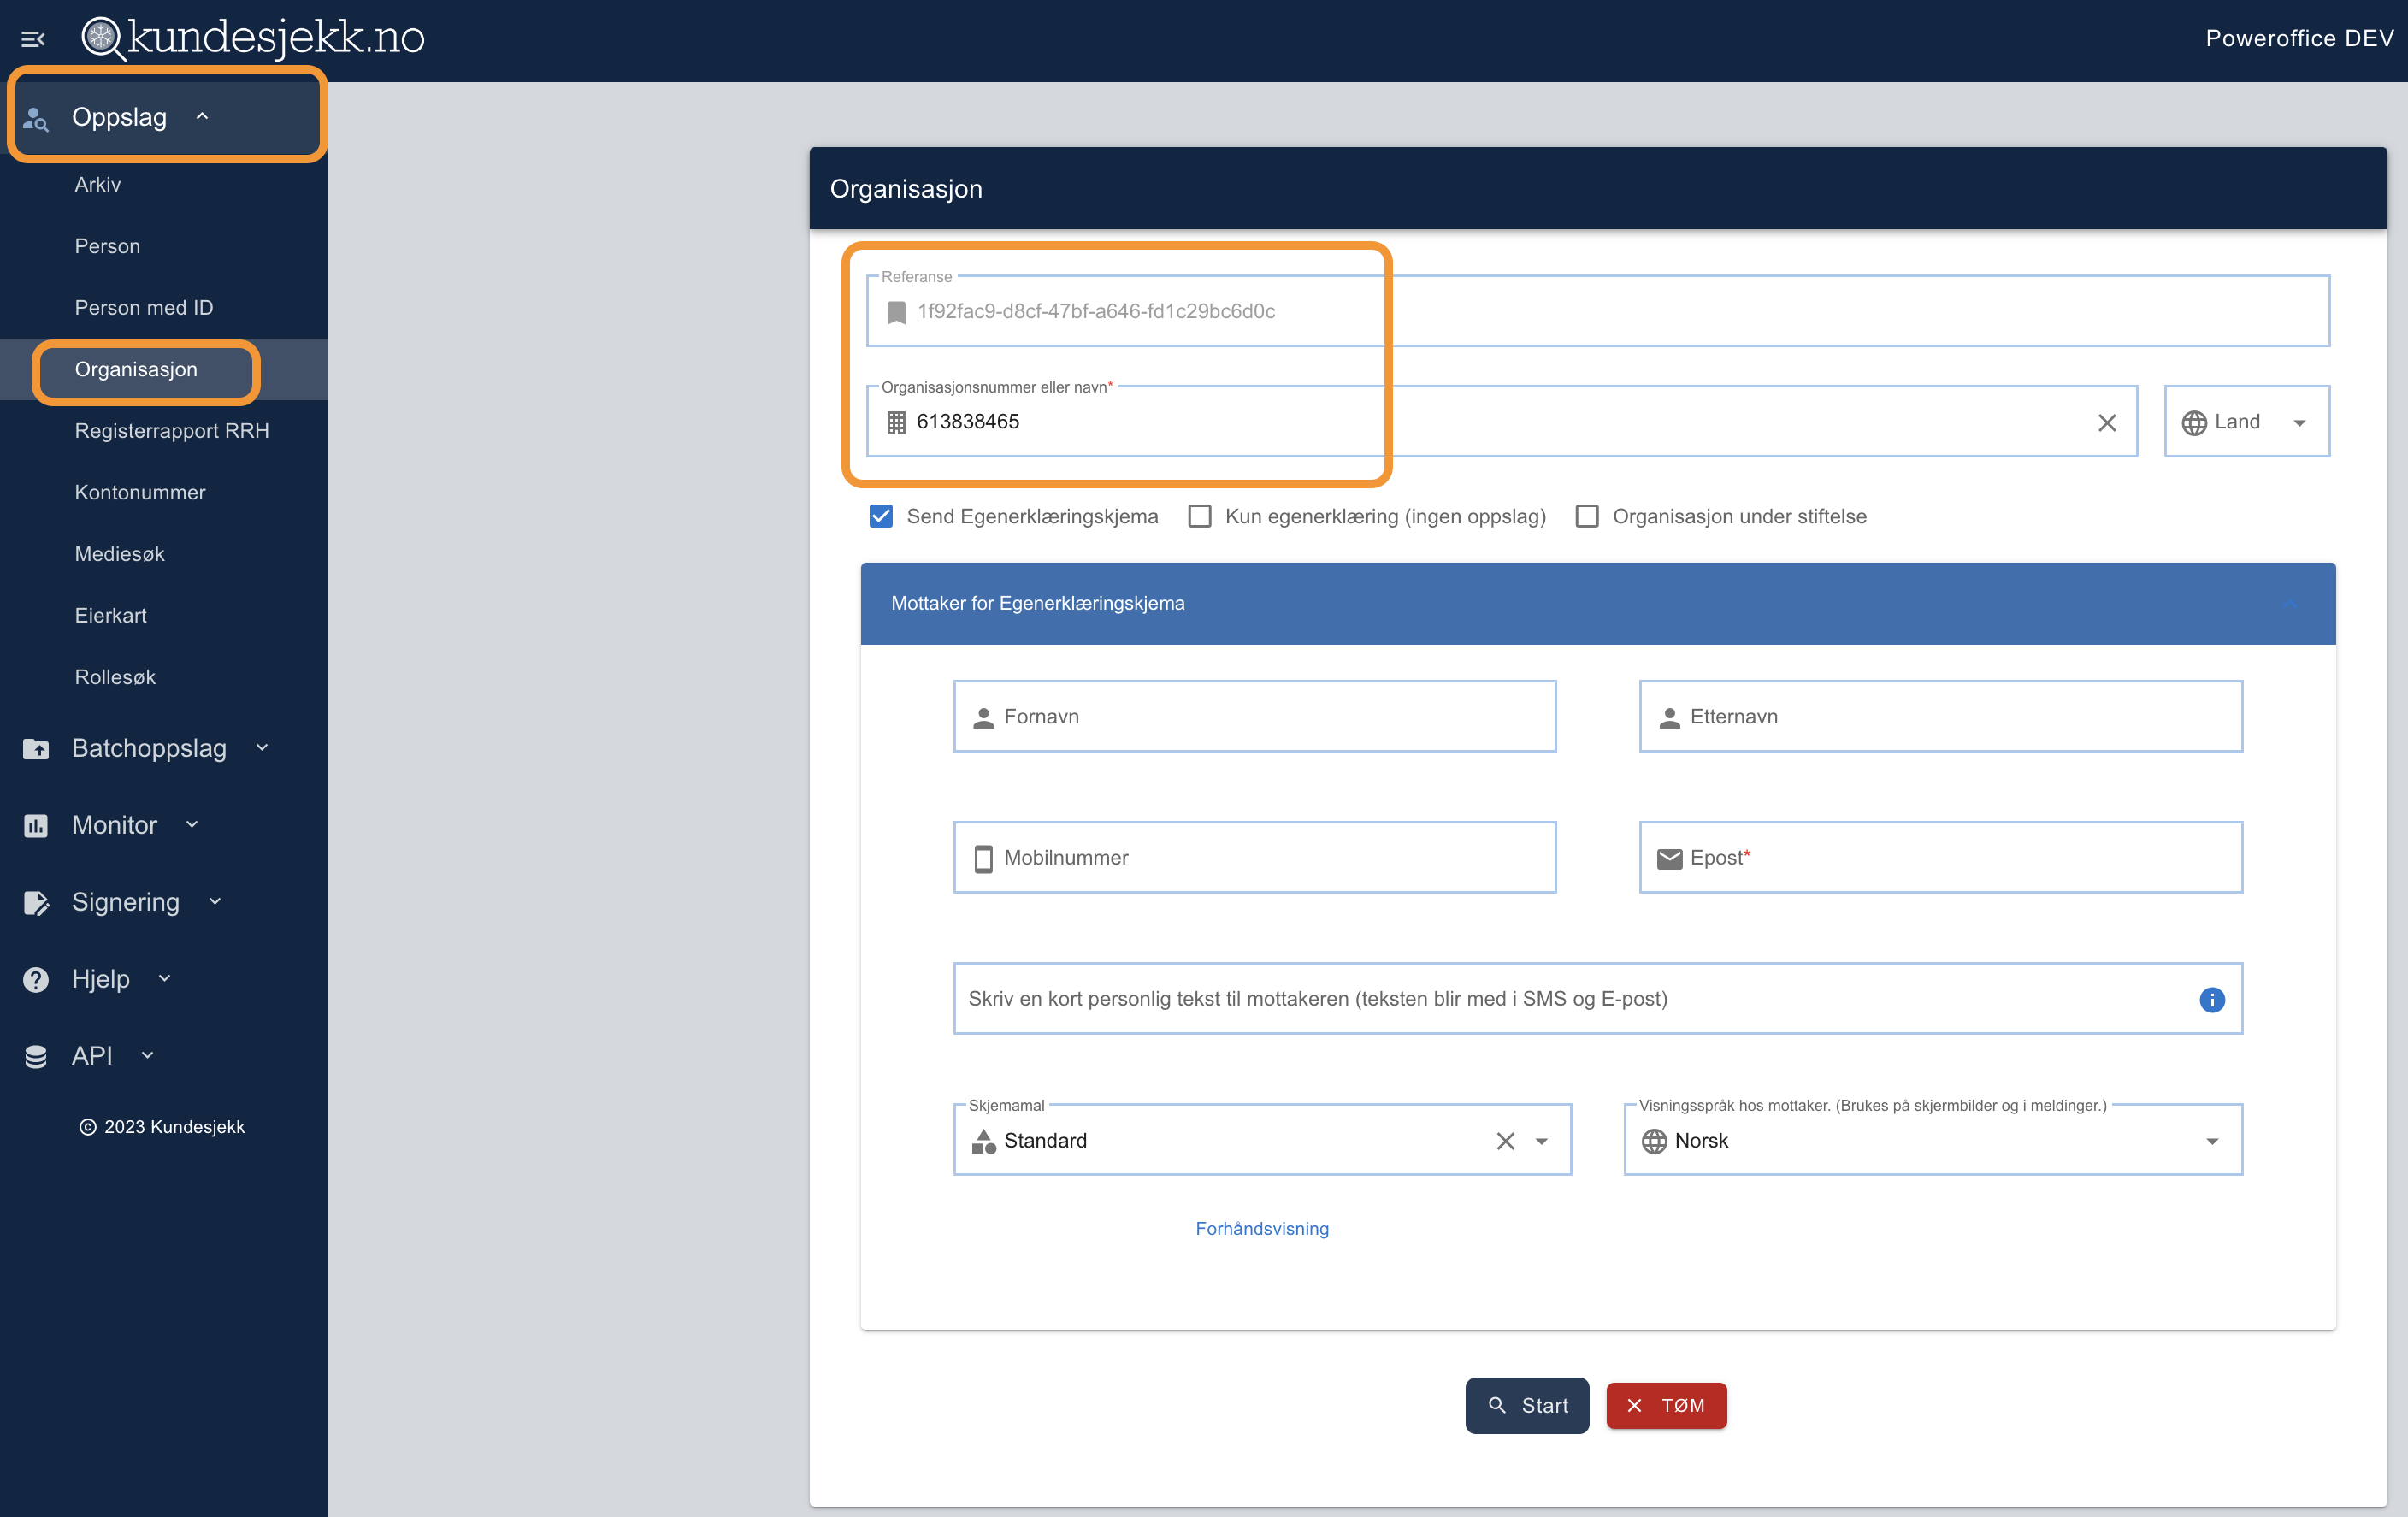Expand the Monitor menu section
2408x1517 pixels.
point(192,824)
